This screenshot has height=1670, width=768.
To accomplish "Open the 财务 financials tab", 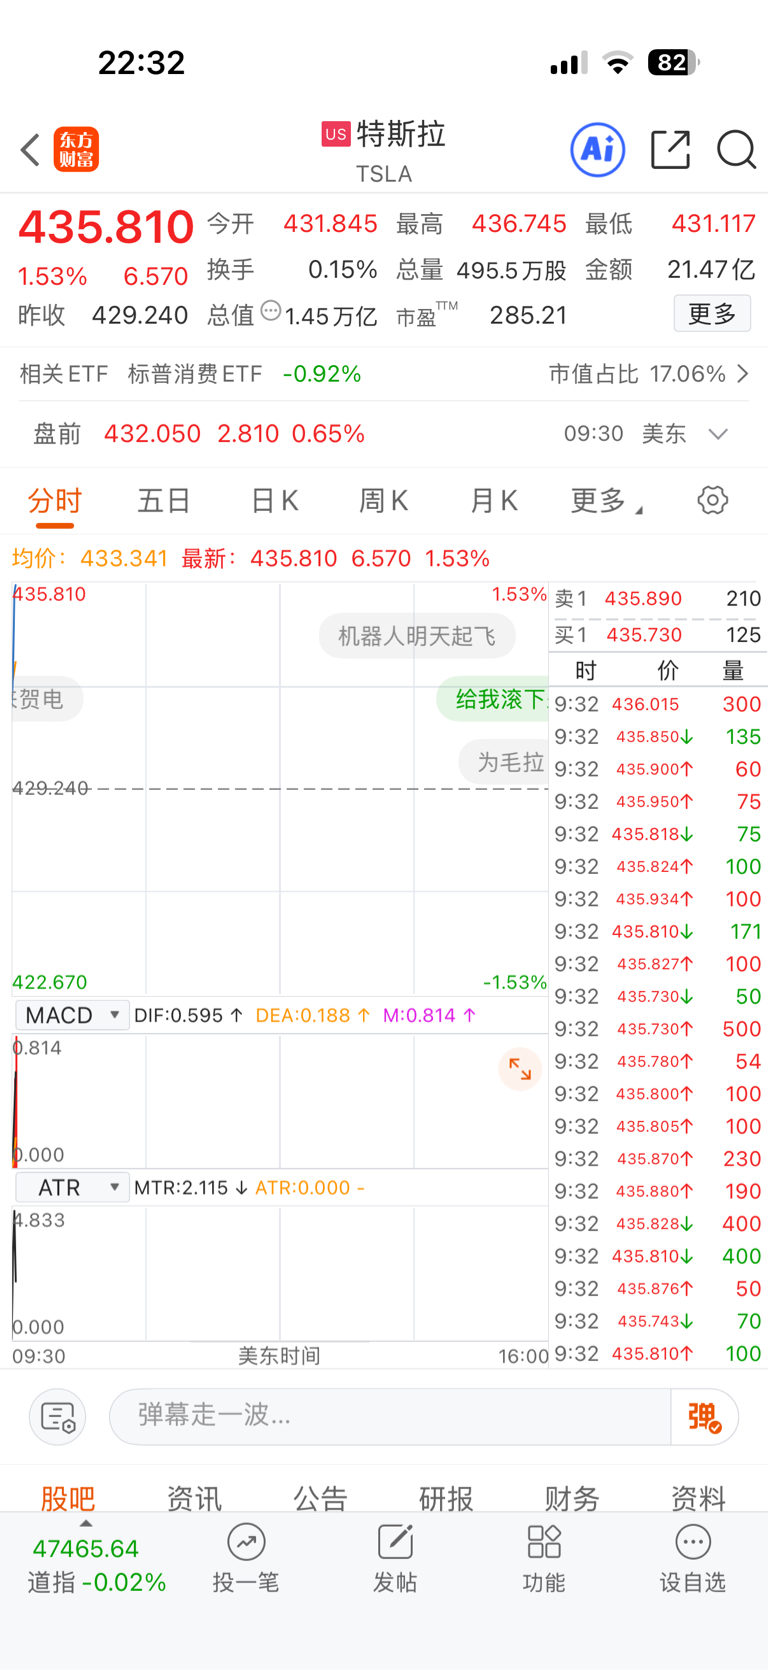I will 572,1497.
